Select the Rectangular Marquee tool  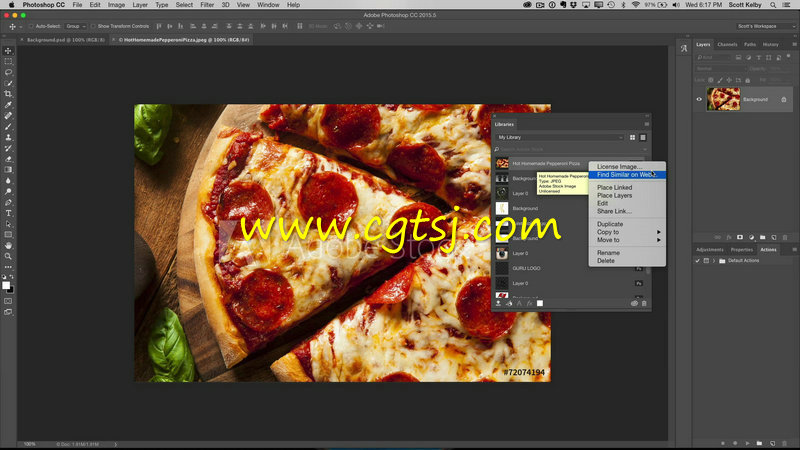tap(8, 61)
